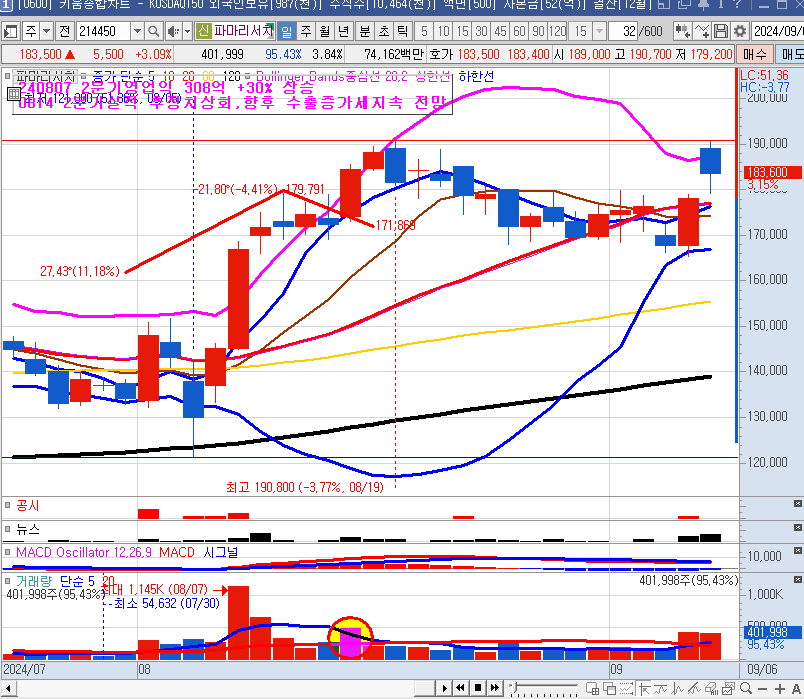The width and height of the screenshot is (804, 699).
Task: Toggle the 공시 panel header square
Action: point(8,505)
